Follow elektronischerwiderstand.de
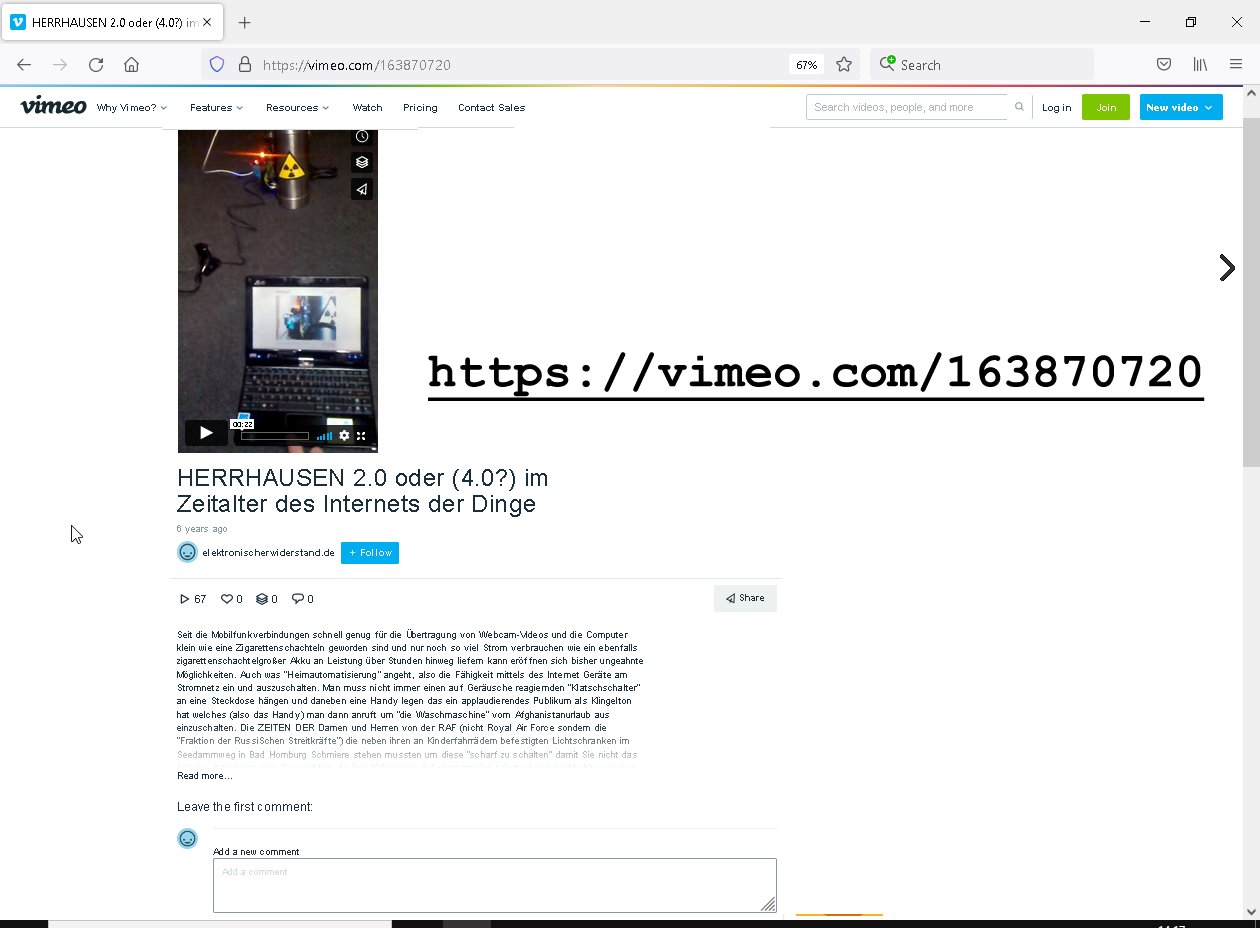Viewport: 1260px width, 928px height. (369, 553)
